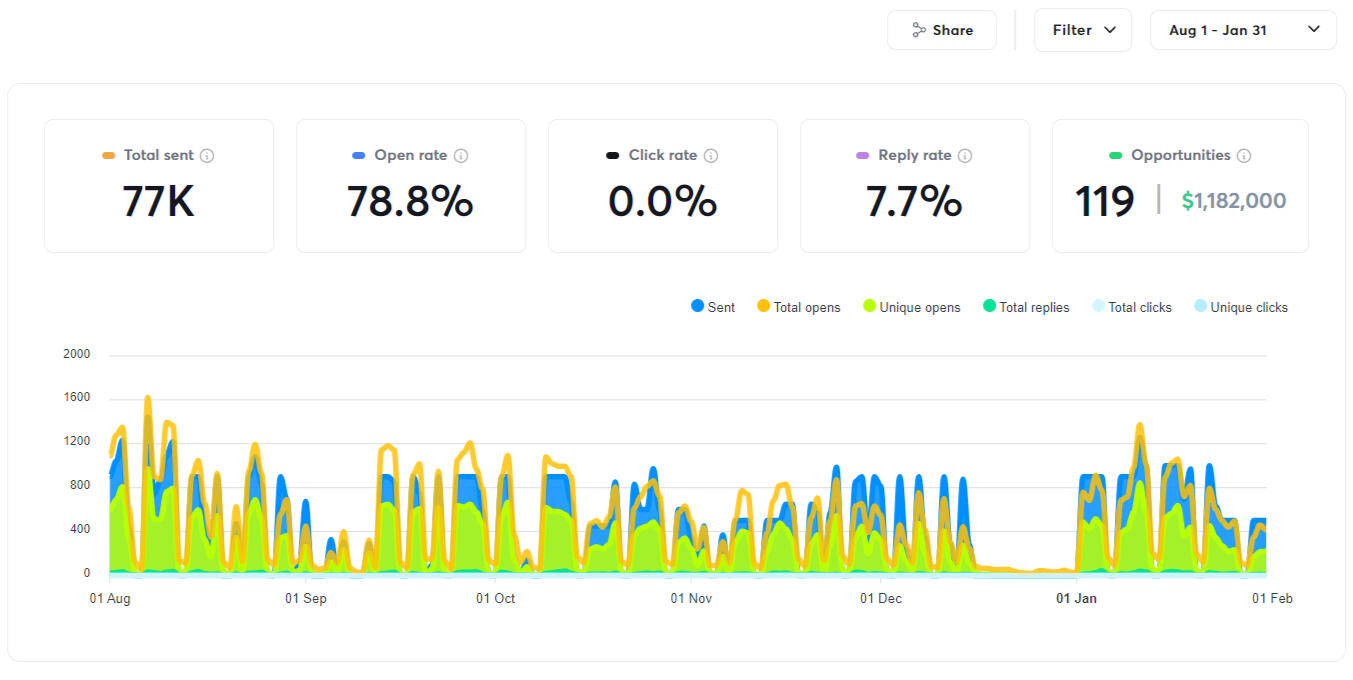Click the chevron arrow on date range selector

click(x=1314, y=30)
